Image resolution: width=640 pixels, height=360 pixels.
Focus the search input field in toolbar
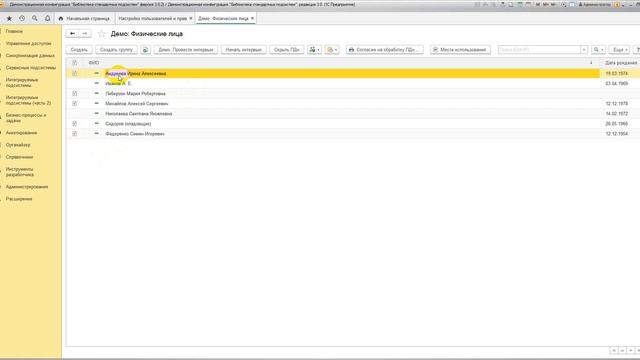tap(539, 50)
